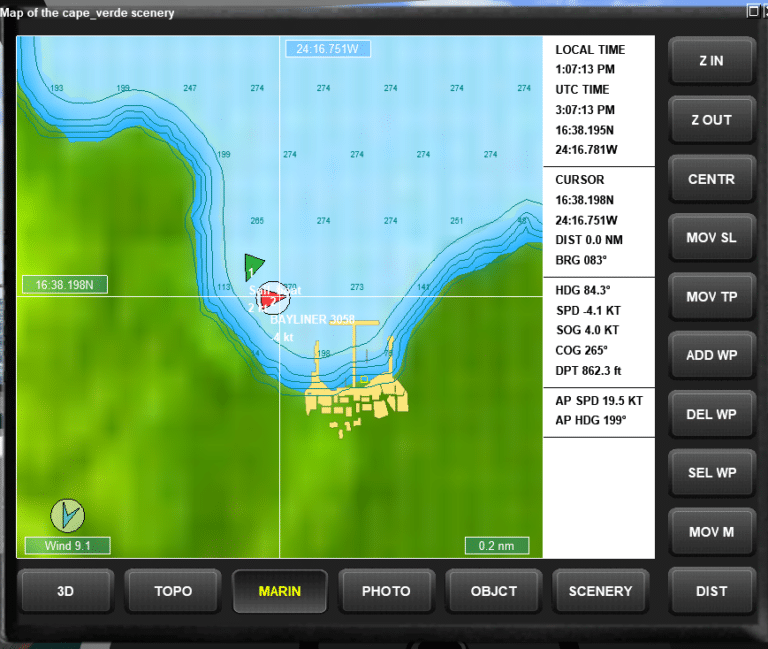Choose SEL WP to select waypoint
768x649 pixels.
coord(711,473)
